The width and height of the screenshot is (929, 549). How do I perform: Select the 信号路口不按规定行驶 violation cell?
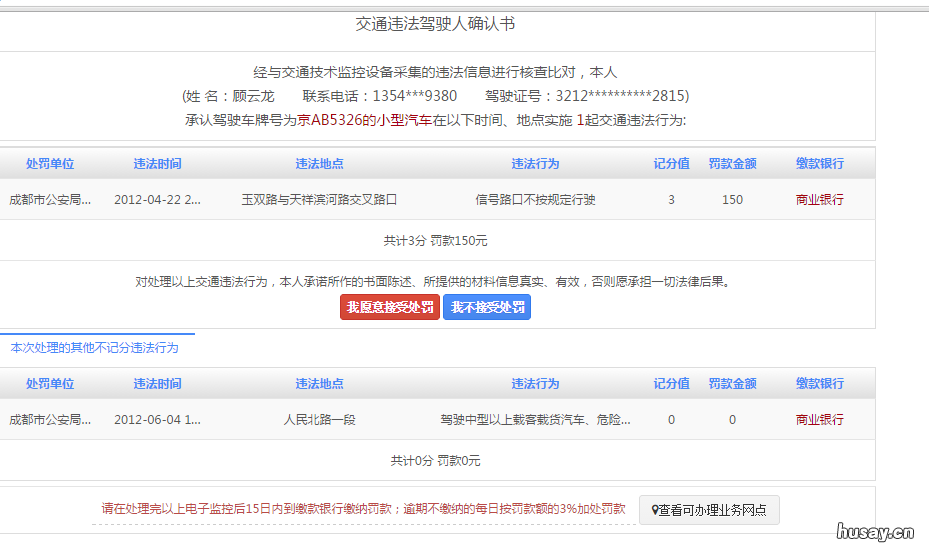pos(535,200)
